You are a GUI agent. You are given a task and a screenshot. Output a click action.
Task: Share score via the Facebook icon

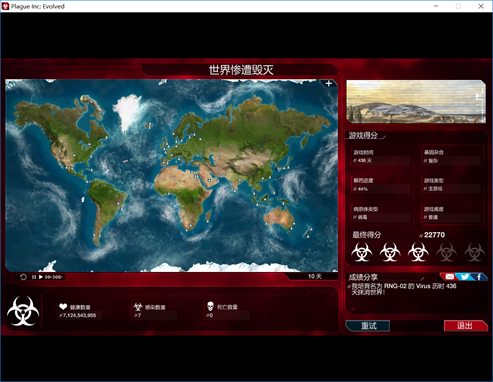tap(479, 276)
